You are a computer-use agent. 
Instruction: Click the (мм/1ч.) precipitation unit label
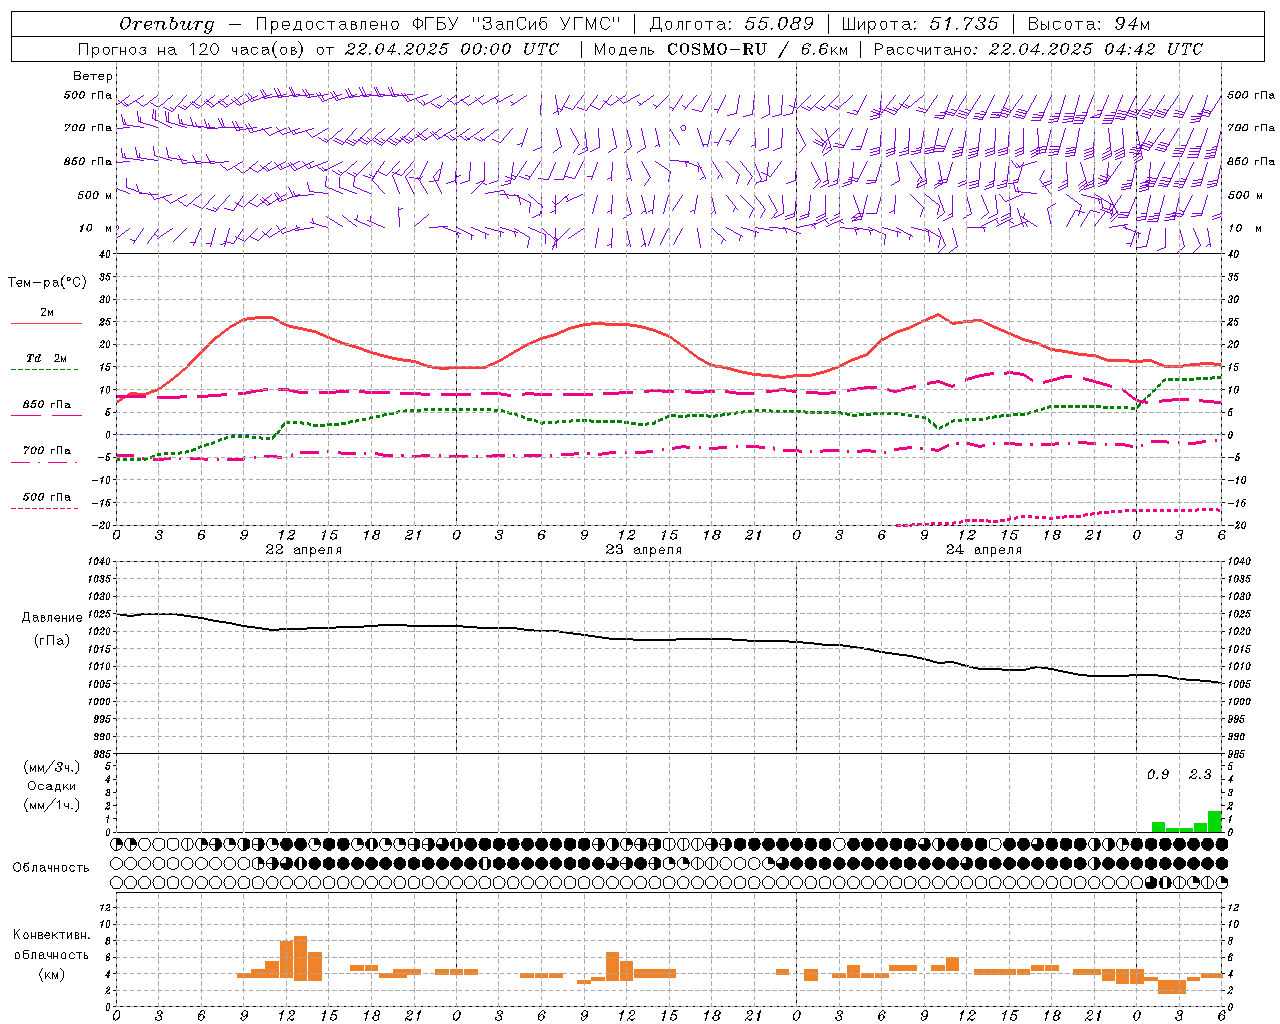click(x=52, y=805)
